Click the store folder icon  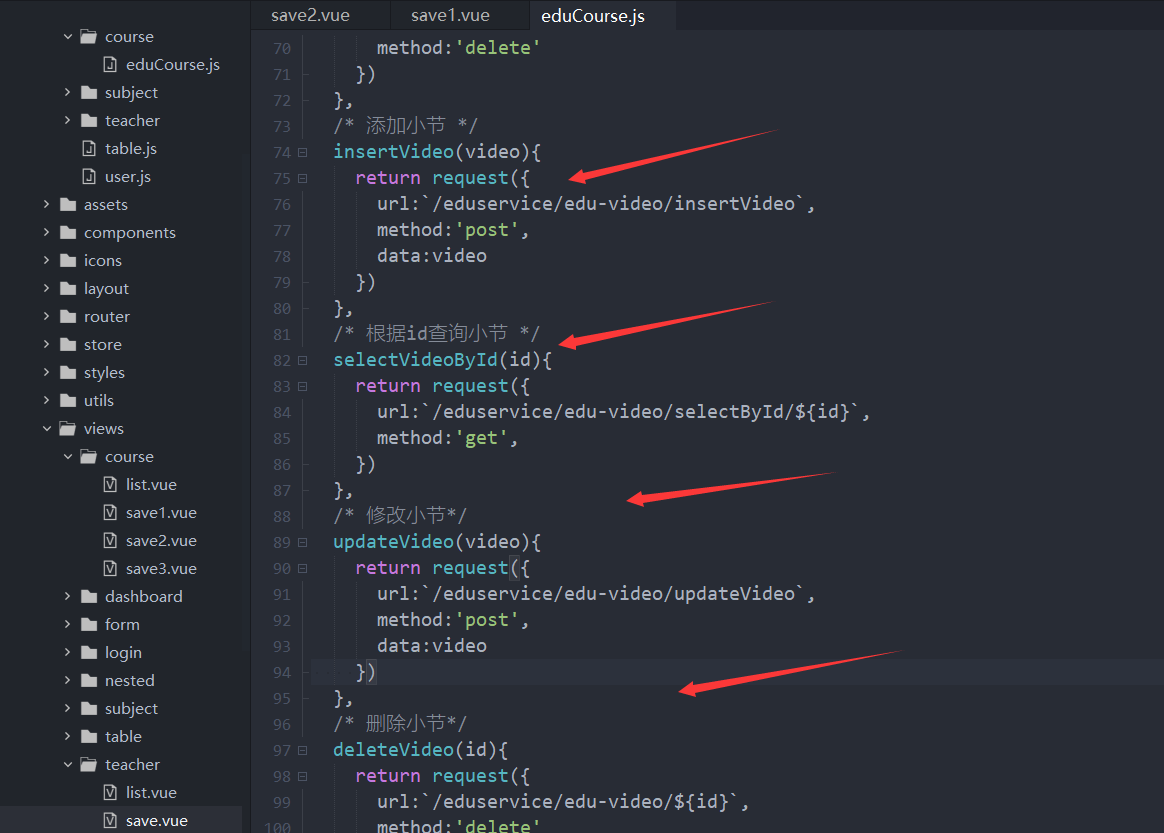(68, 344)
